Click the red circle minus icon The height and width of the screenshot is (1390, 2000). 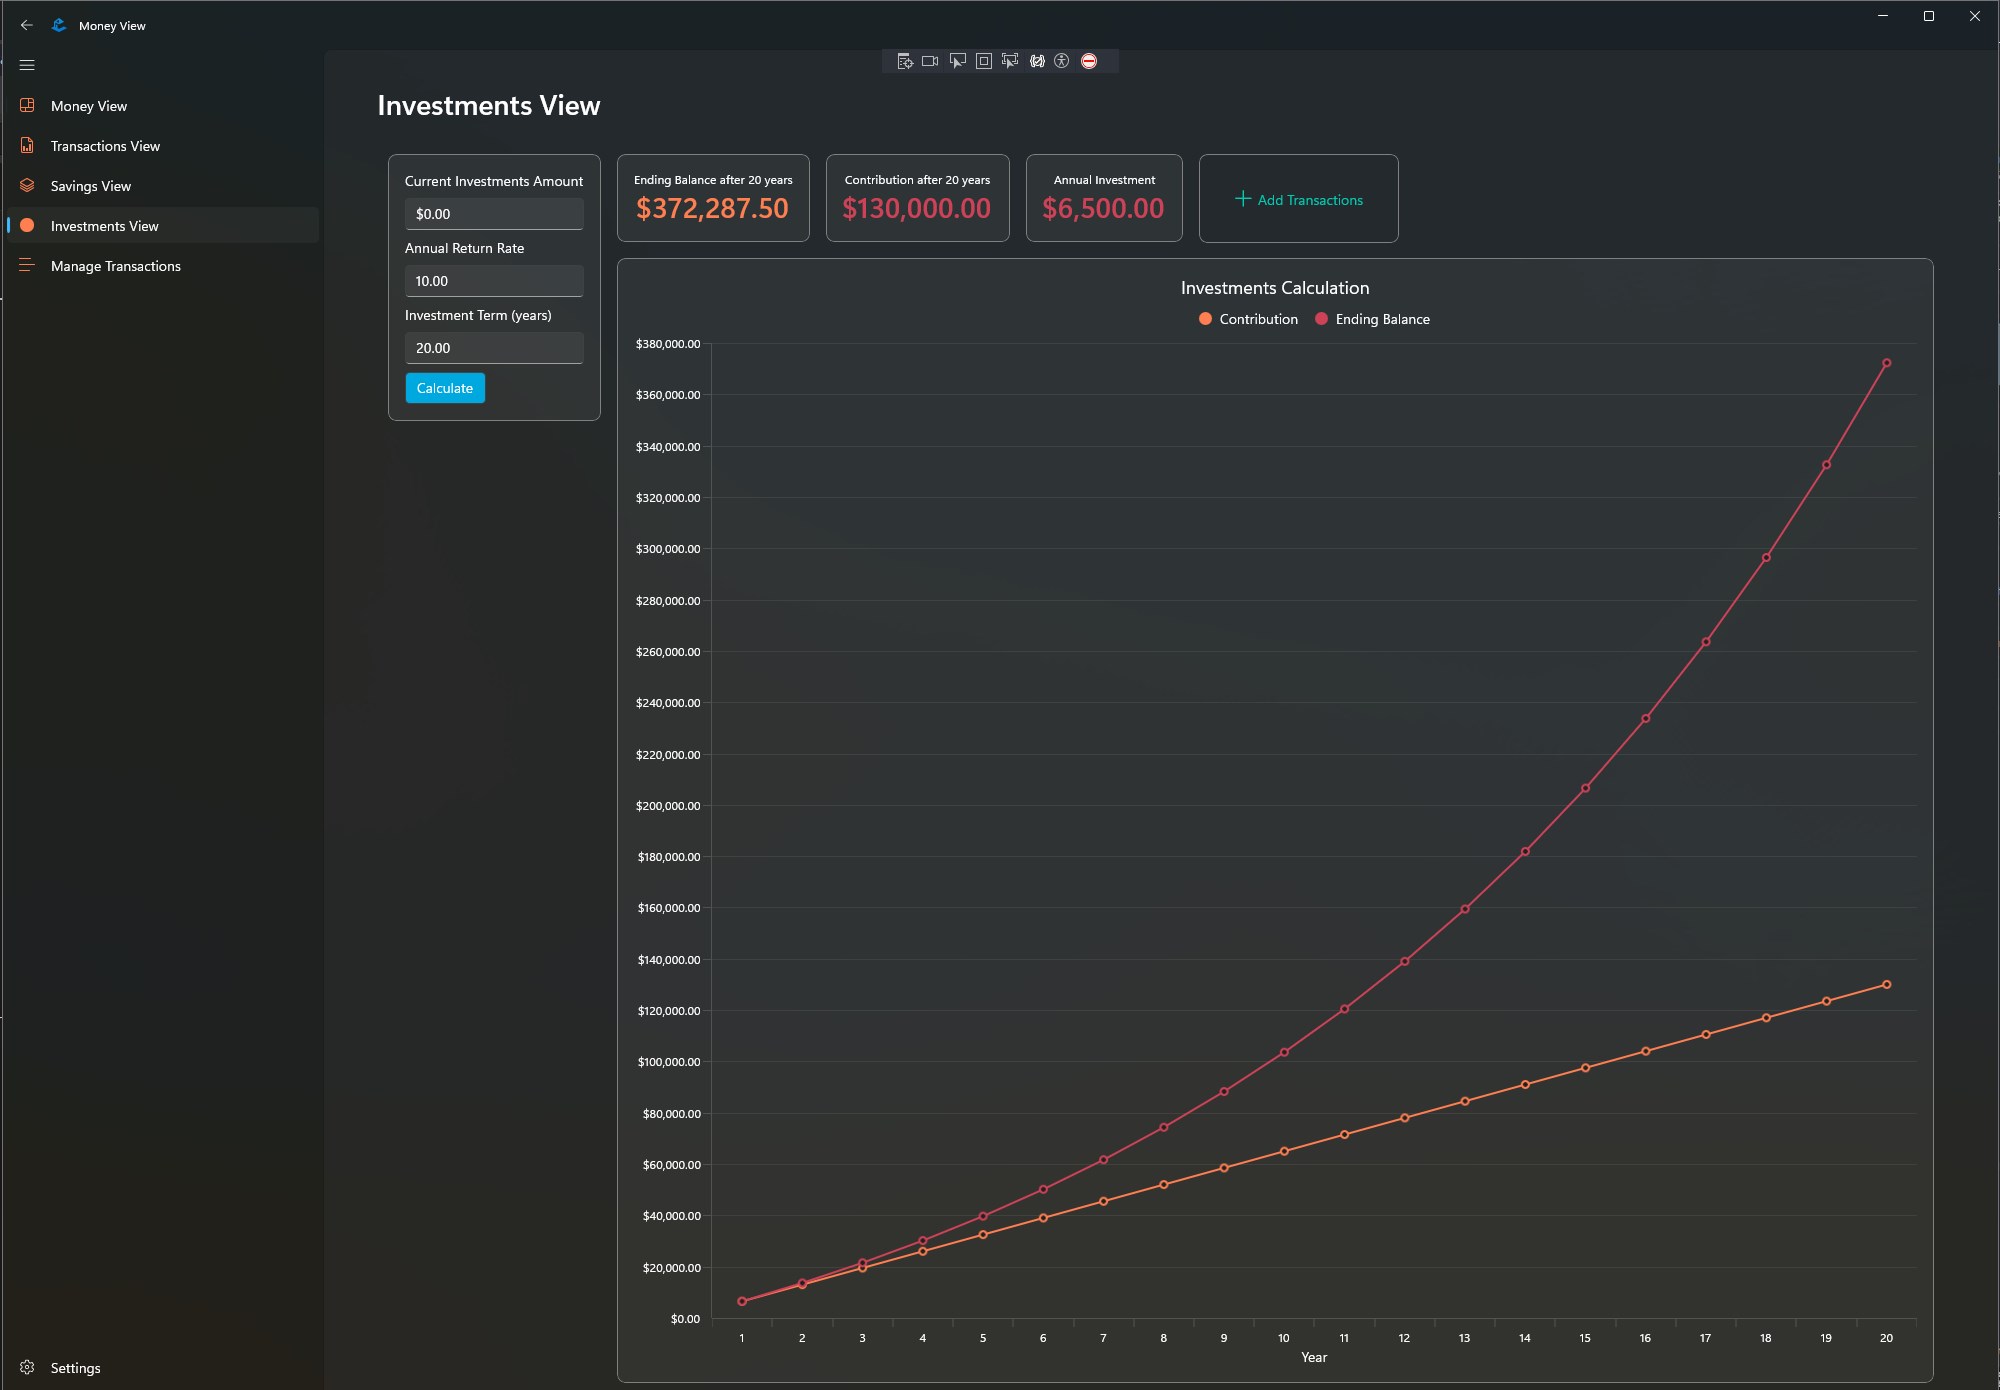pos(1089,61)
